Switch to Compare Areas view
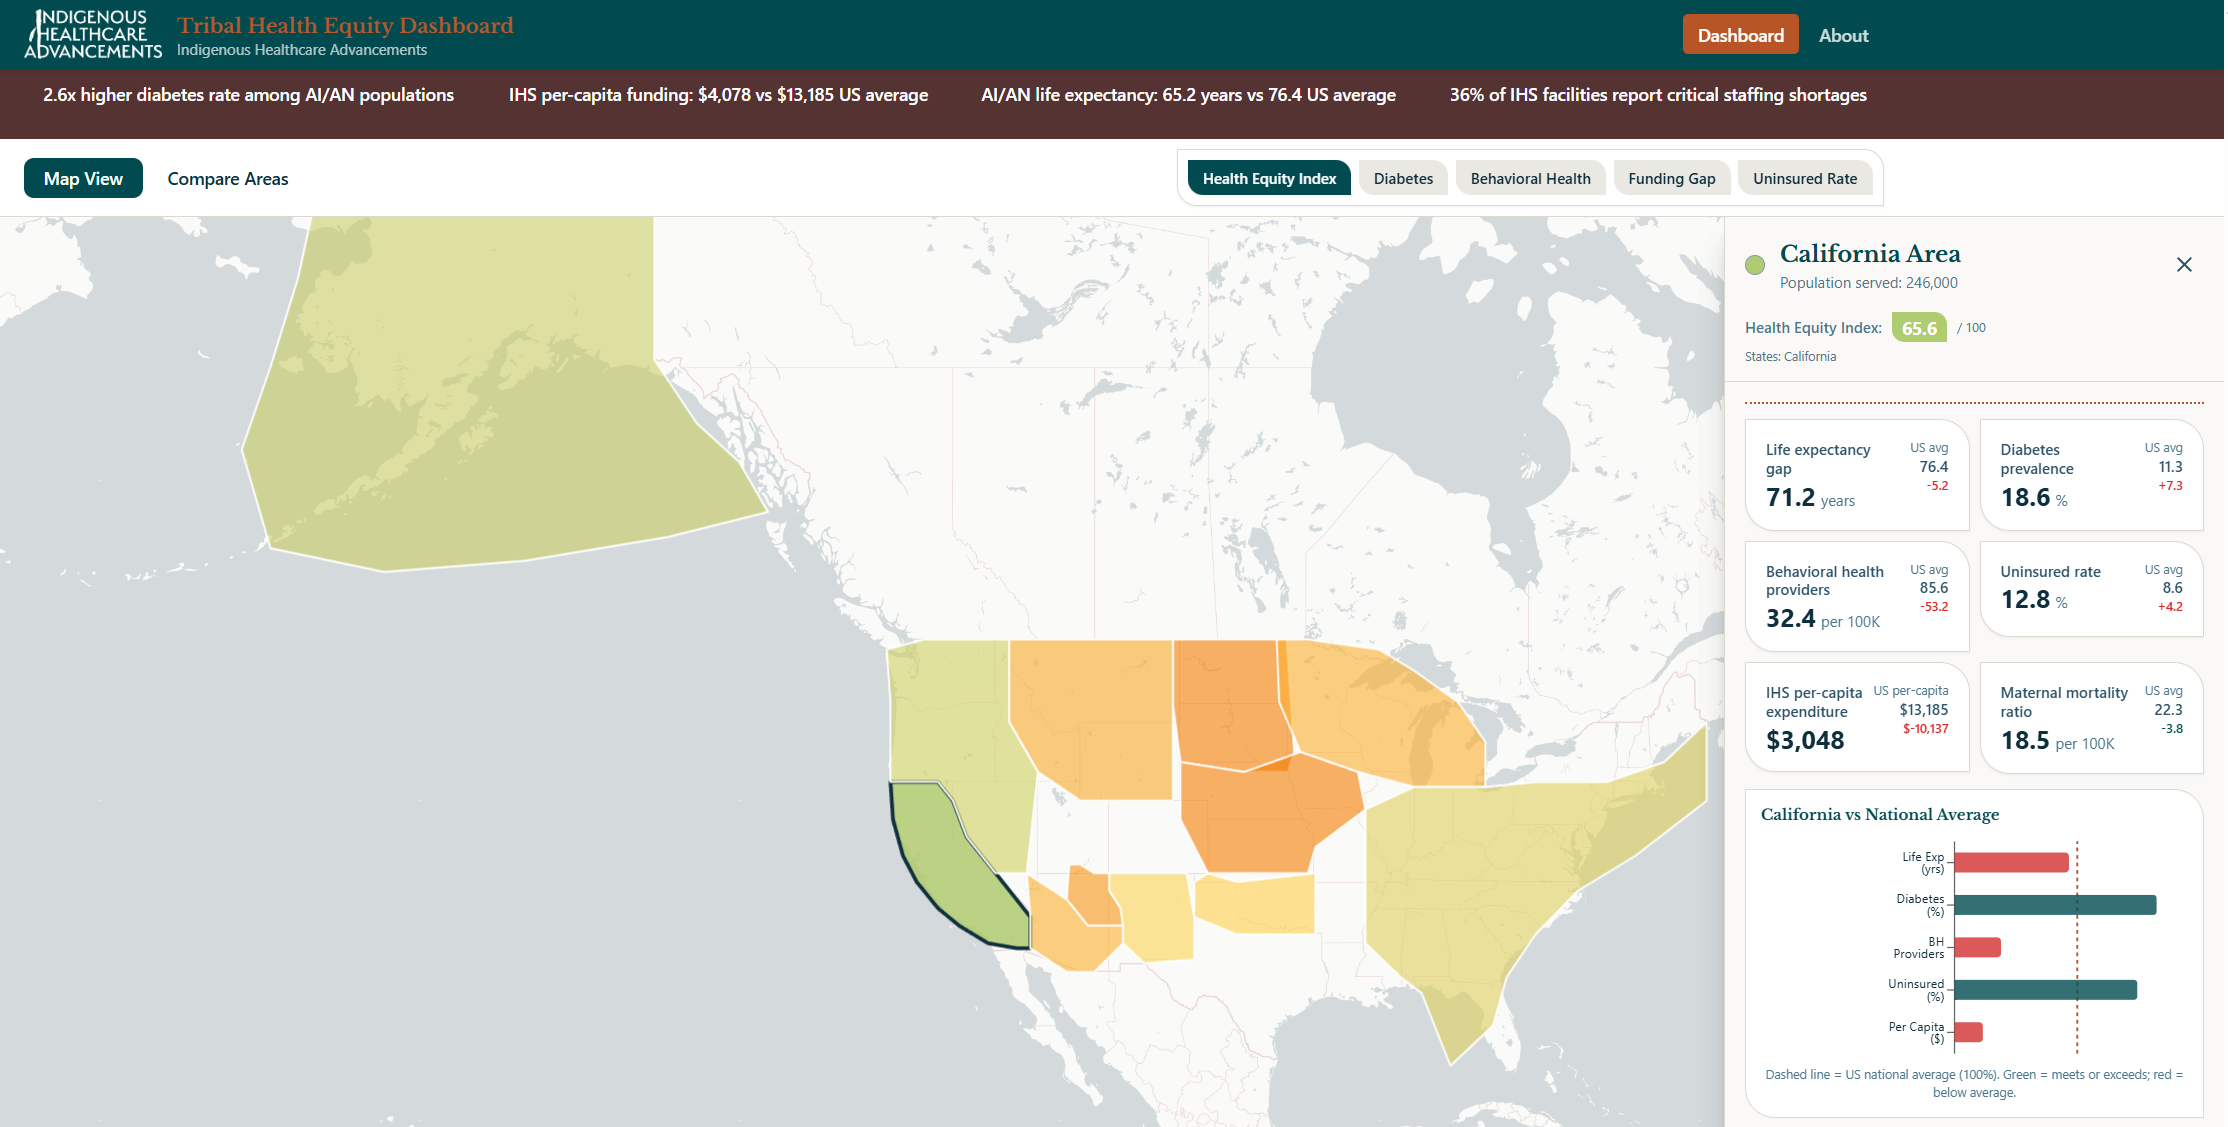The height and width of the screenshot is (1127, 2228). tap(227, 179)
